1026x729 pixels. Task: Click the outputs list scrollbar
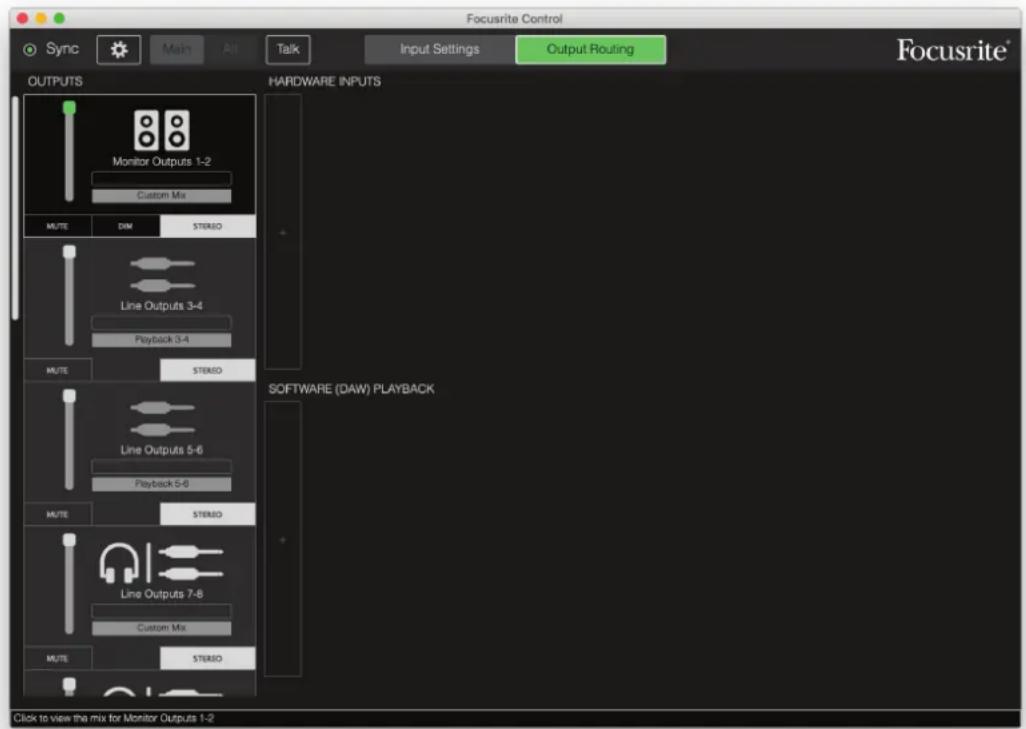tap(15, 208)
